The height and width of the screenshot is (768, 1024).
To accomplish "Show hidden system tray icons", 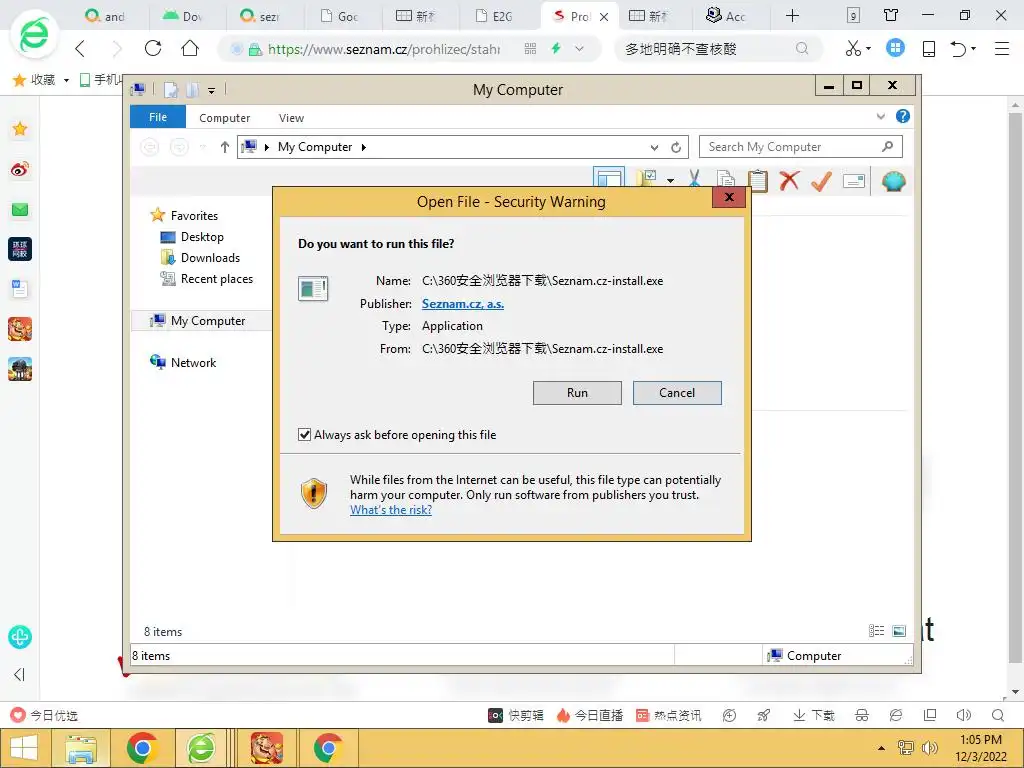I will tap(881, 748).
